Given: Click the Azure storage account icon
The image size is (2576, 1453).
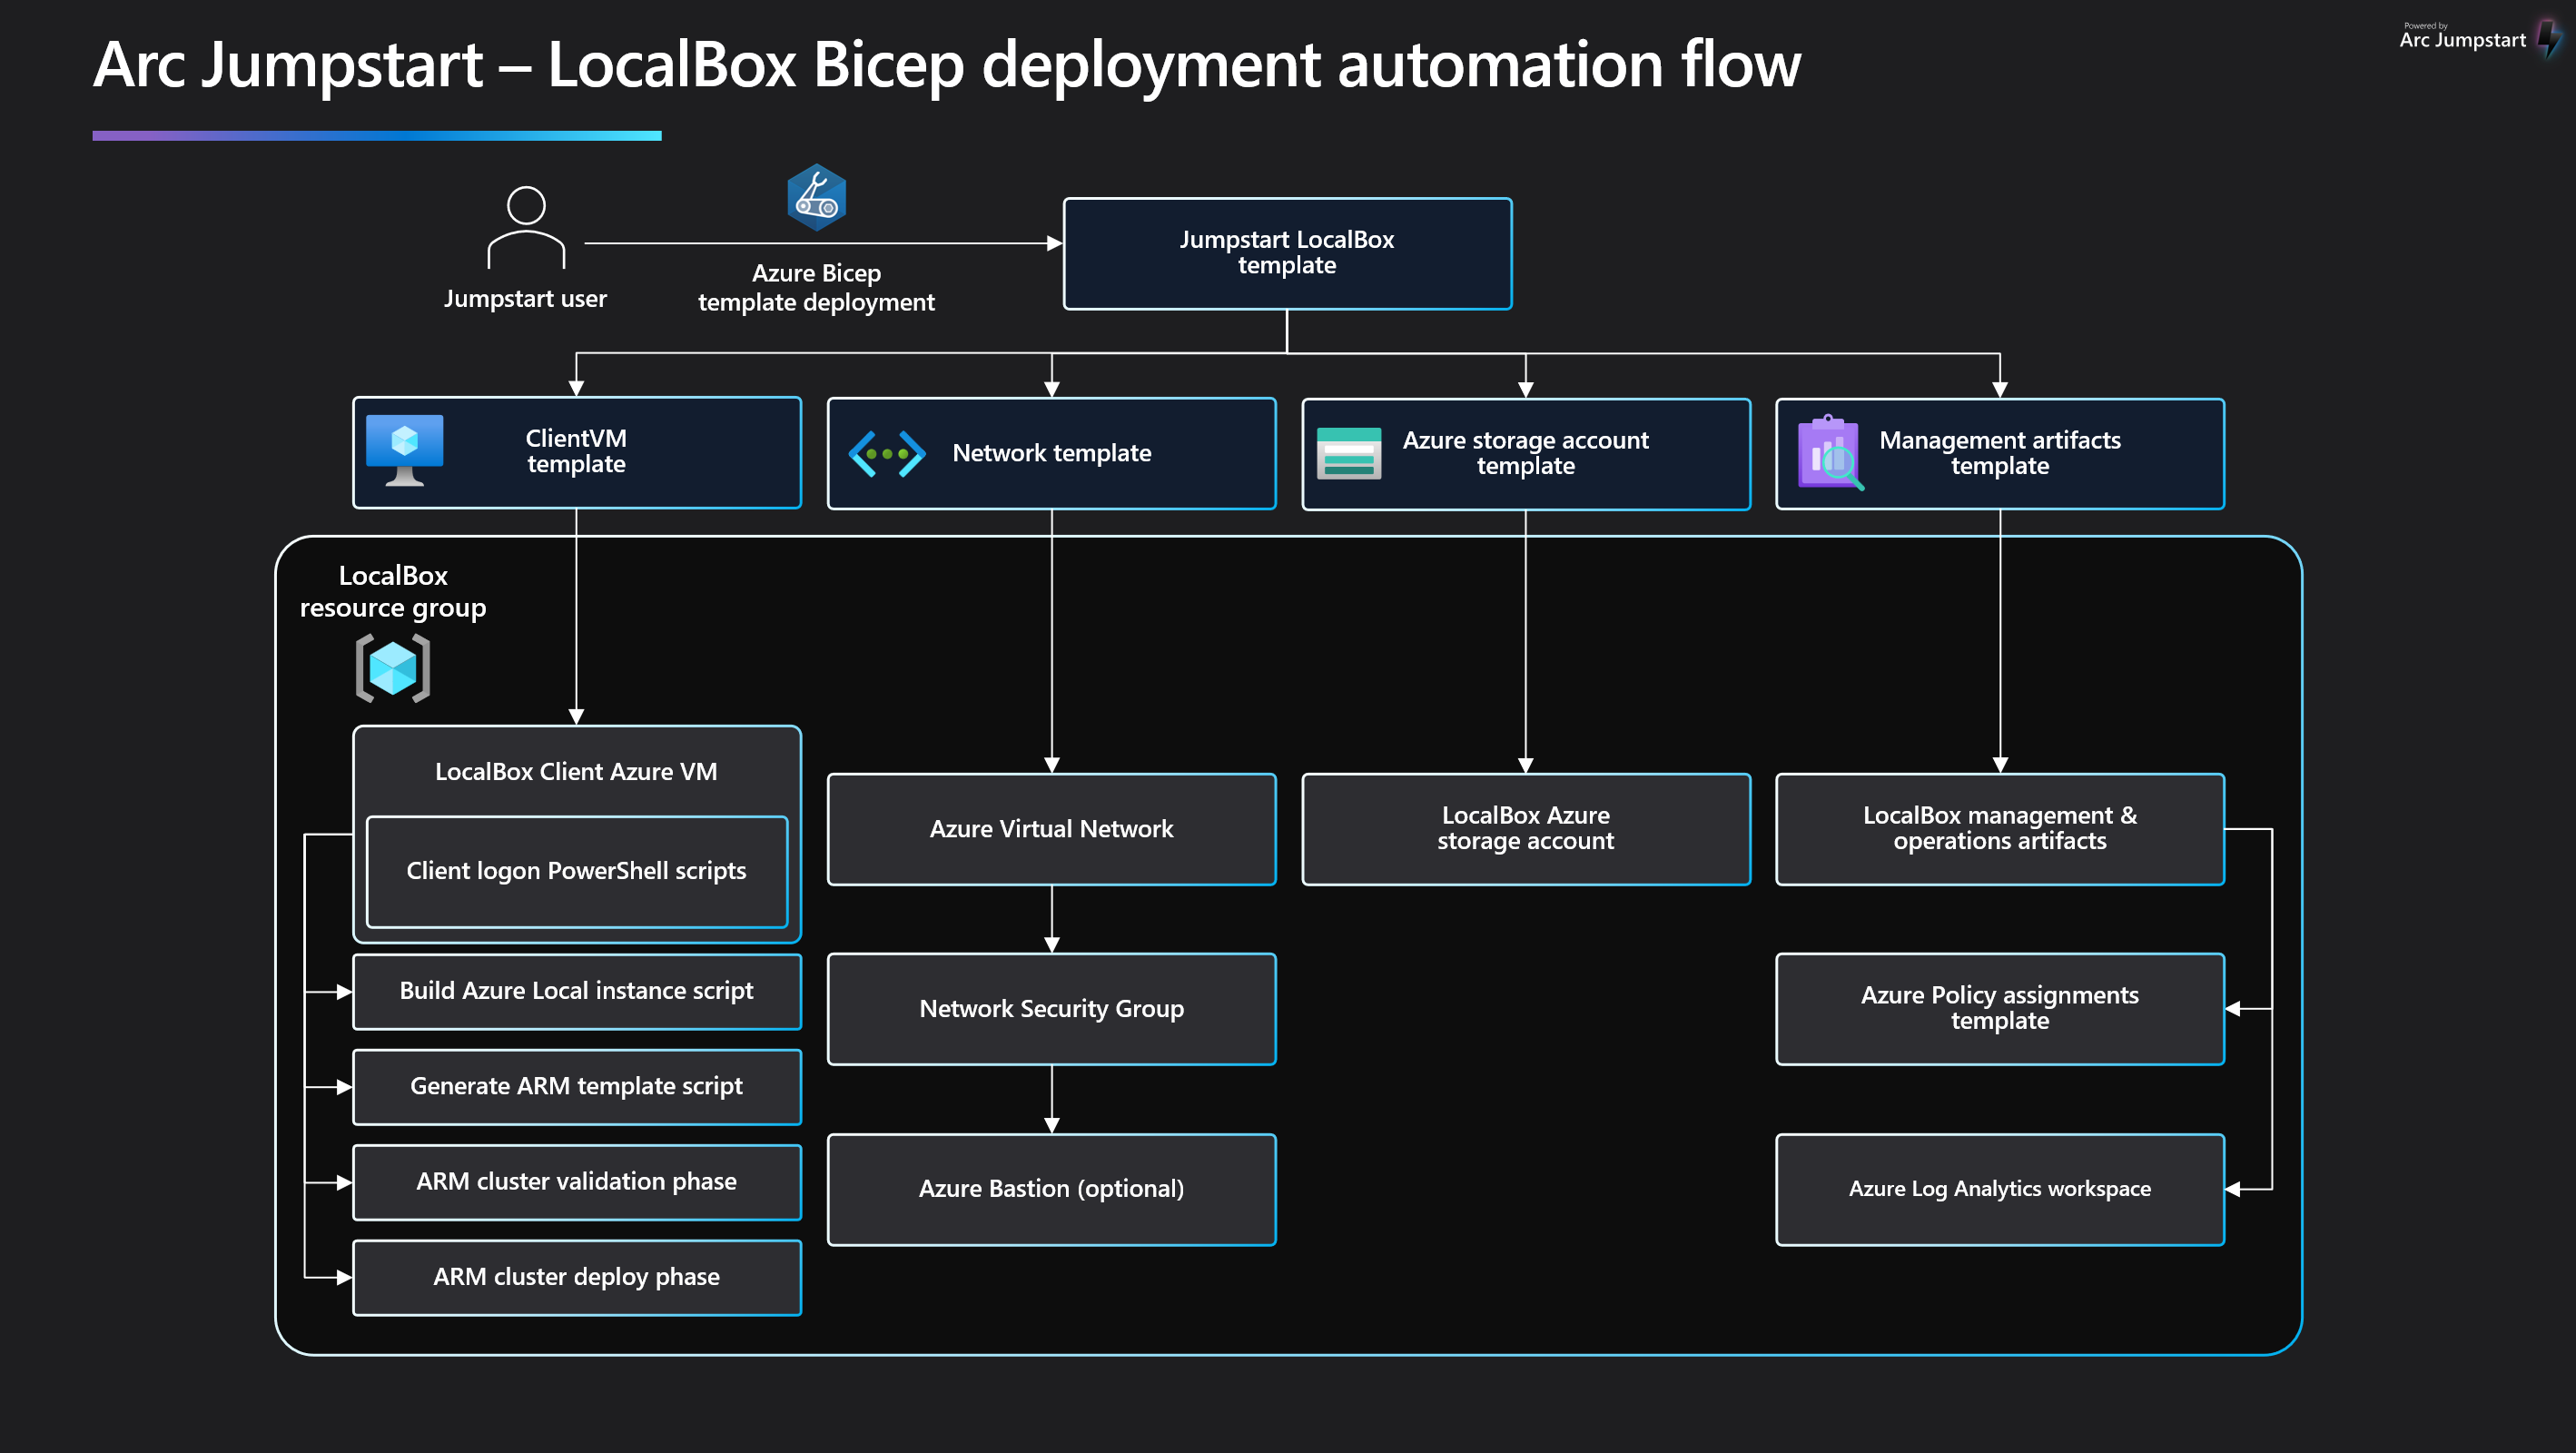Looking at the screenshot, I should (1348, 453).
